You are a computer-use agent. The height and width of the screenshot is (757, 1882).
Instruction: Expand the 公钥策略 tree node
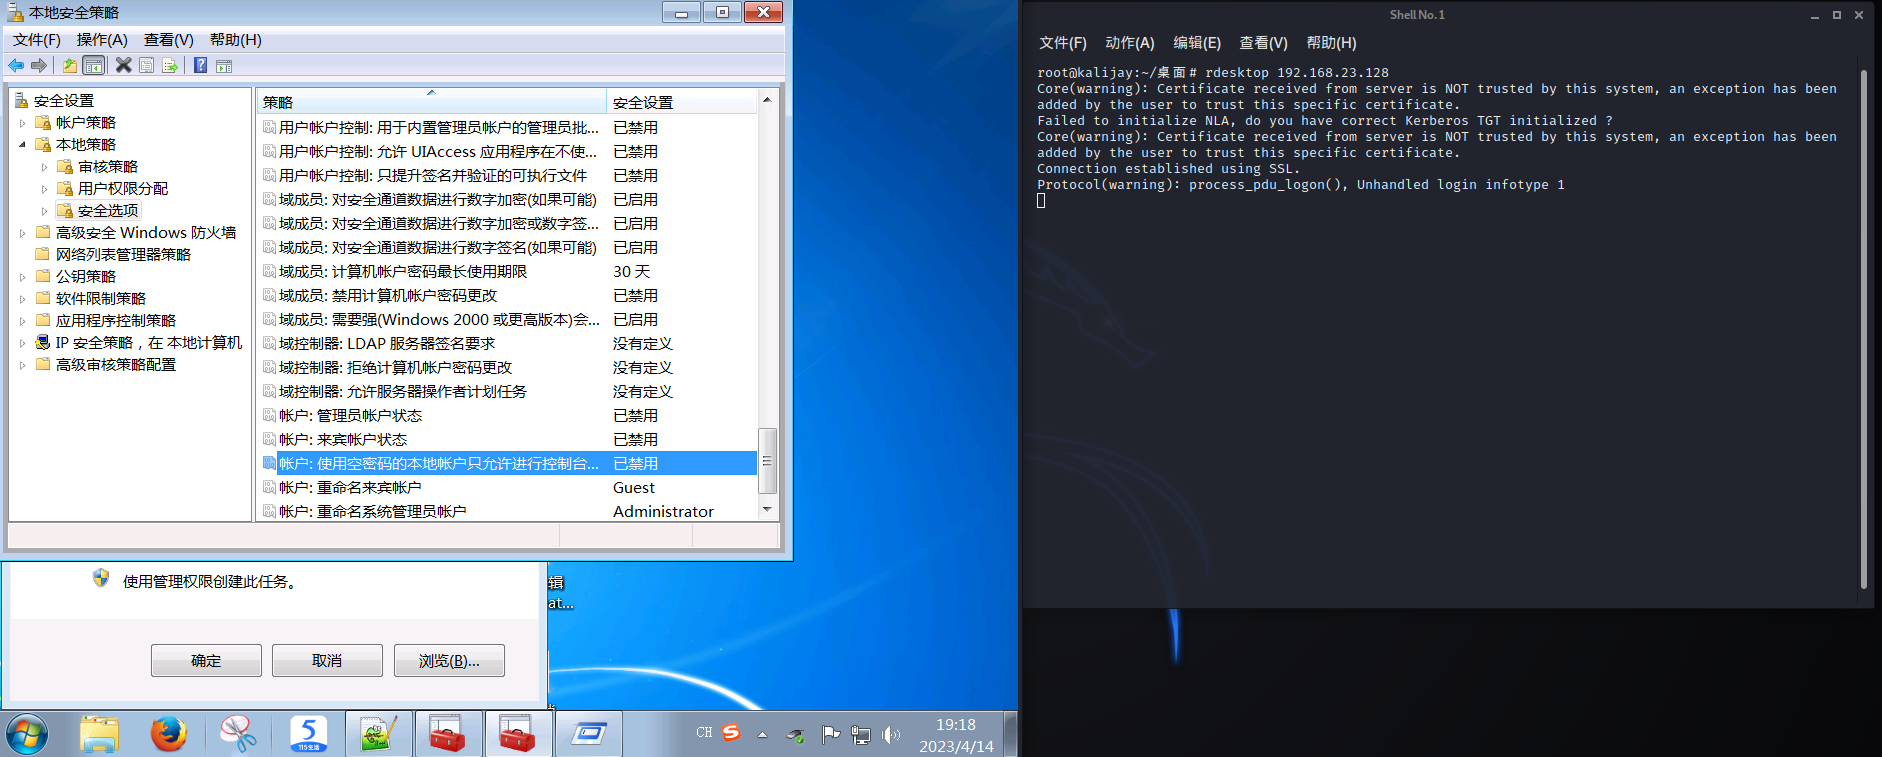[x=23, y=277]
